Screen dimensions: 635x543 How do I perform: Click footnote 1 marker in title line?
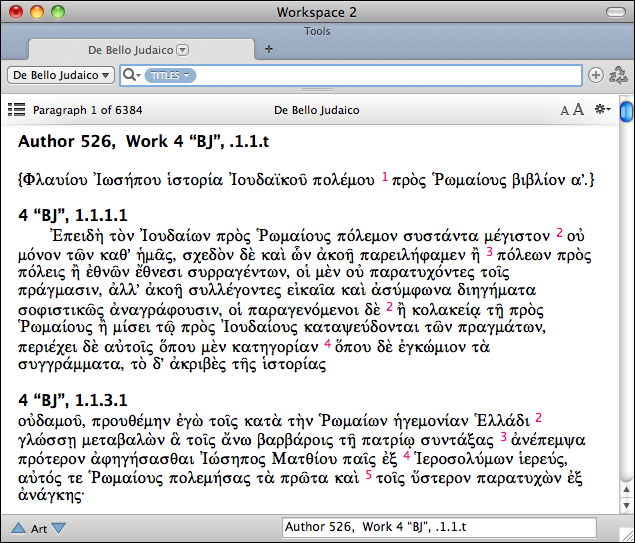point(384,177)
